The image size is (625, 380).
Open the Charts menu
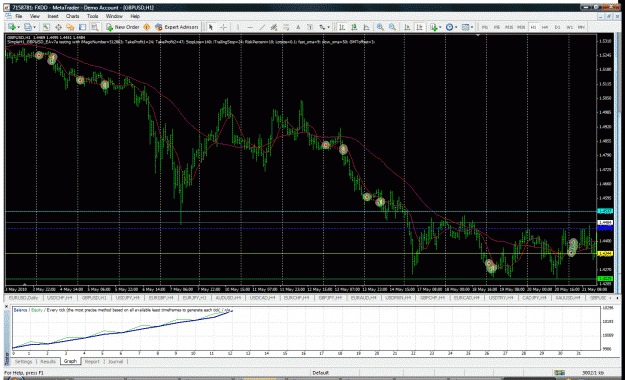[x=73, y=16]
